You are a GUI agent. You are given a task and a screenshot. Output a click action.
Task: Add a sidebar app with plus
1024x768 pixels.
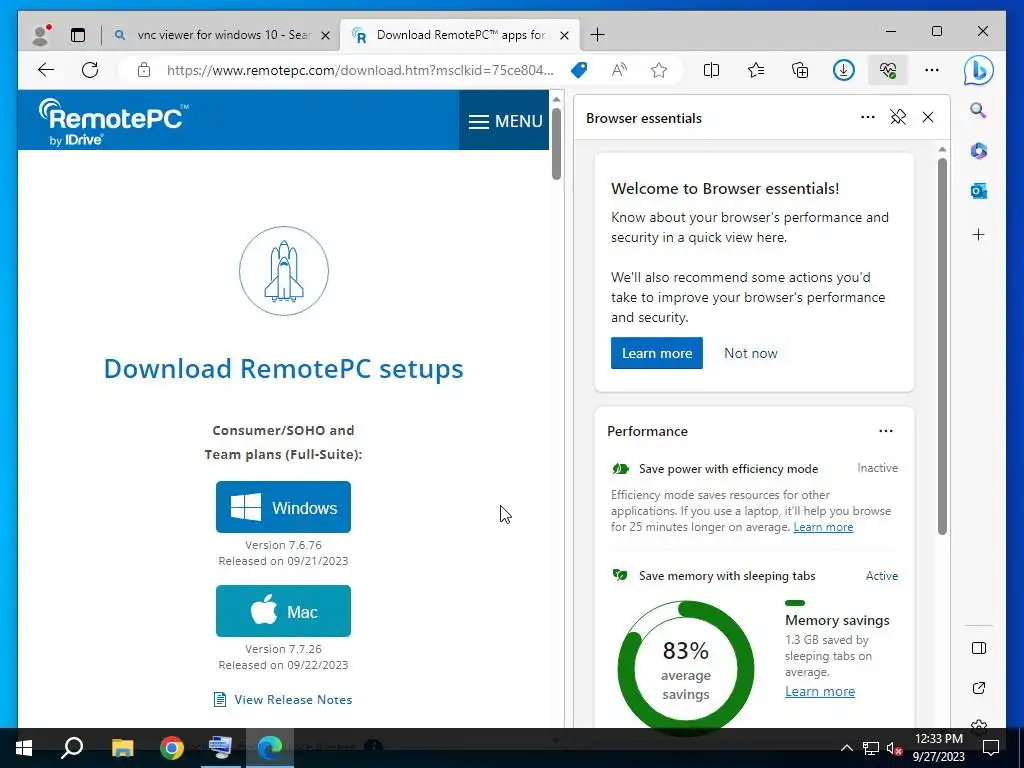click(x=978, y=234)
